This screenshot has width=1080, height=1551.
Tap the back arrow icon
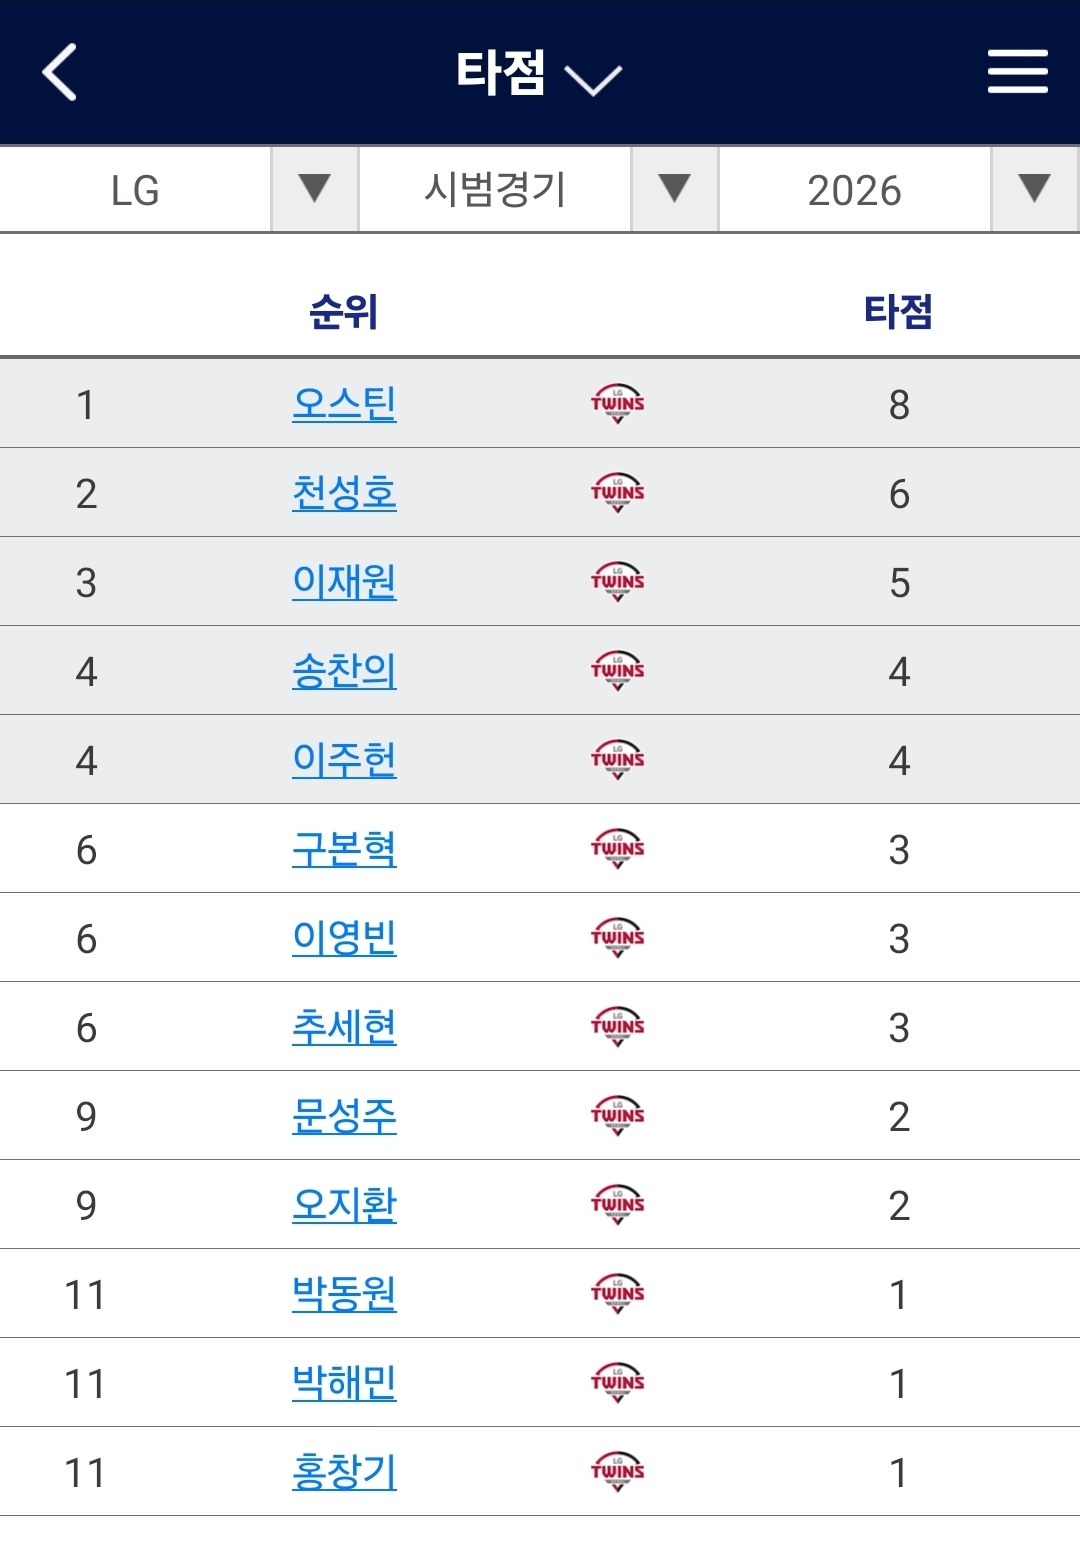coord(60,72)
